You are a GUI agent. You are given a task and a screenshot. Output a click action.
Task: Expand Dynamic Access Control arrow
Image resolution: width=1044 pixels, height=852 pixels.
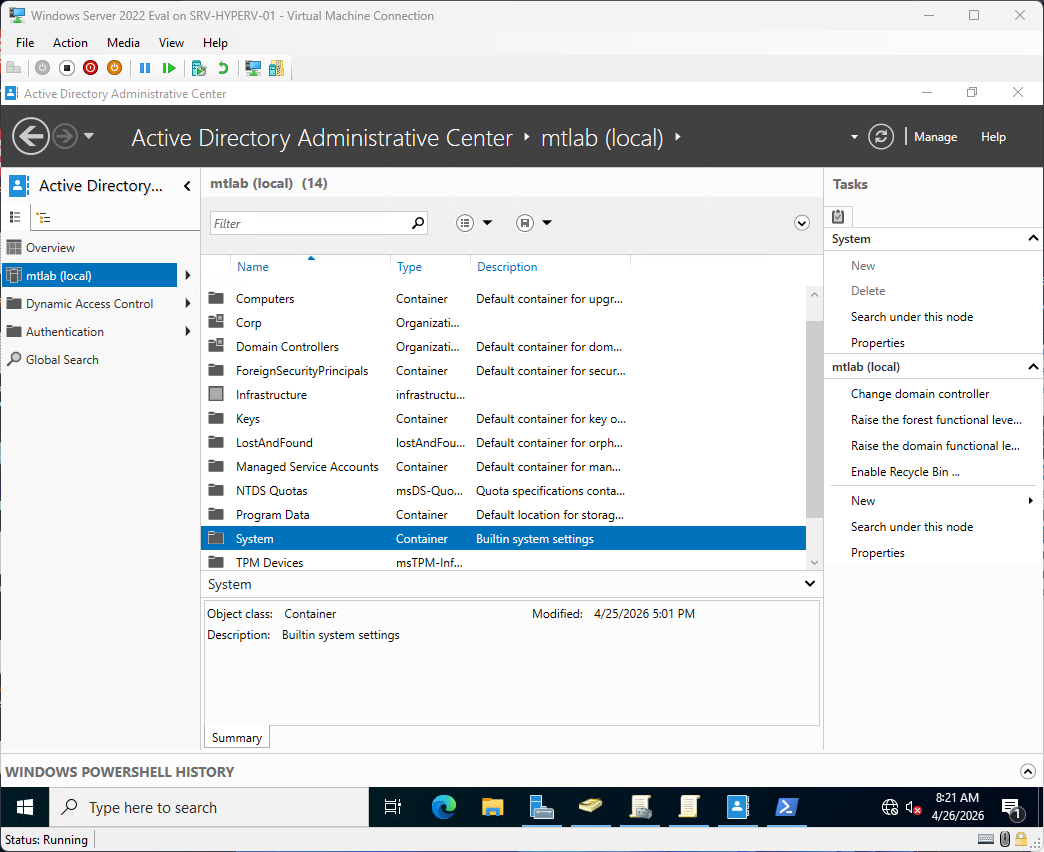point(188,304)
